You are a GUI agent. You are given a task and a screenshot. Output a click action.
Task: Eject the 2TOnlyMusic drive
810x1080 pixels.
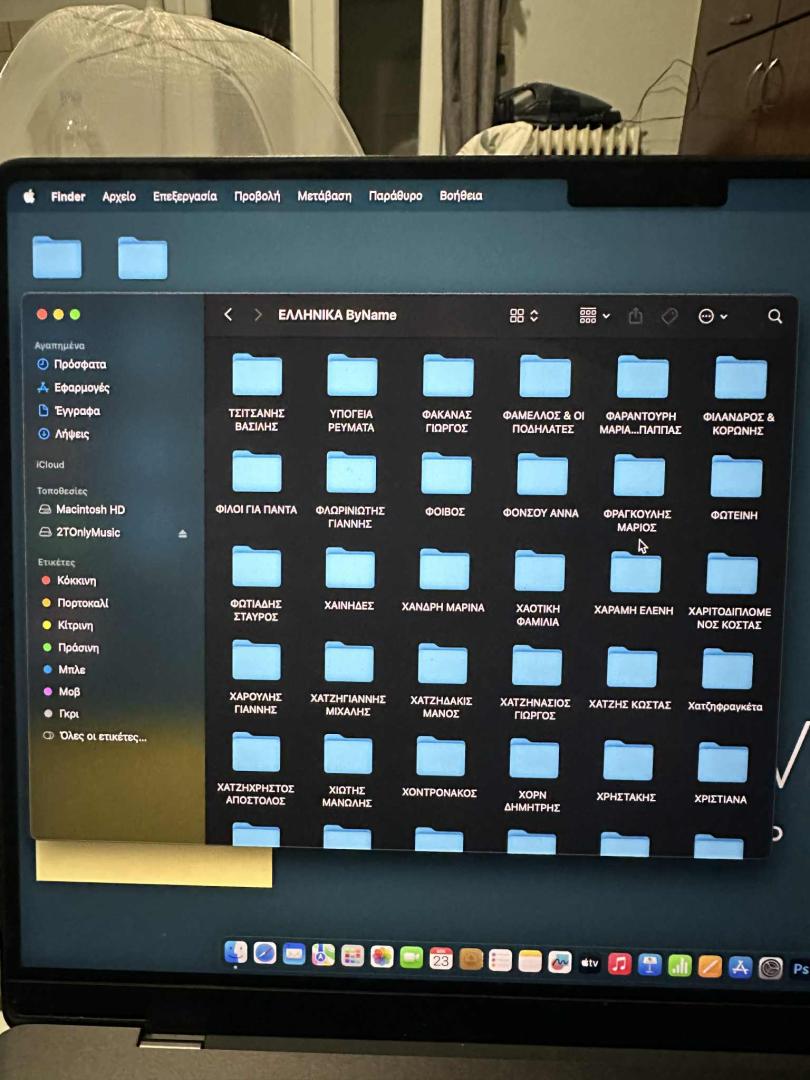click(183, 534)
